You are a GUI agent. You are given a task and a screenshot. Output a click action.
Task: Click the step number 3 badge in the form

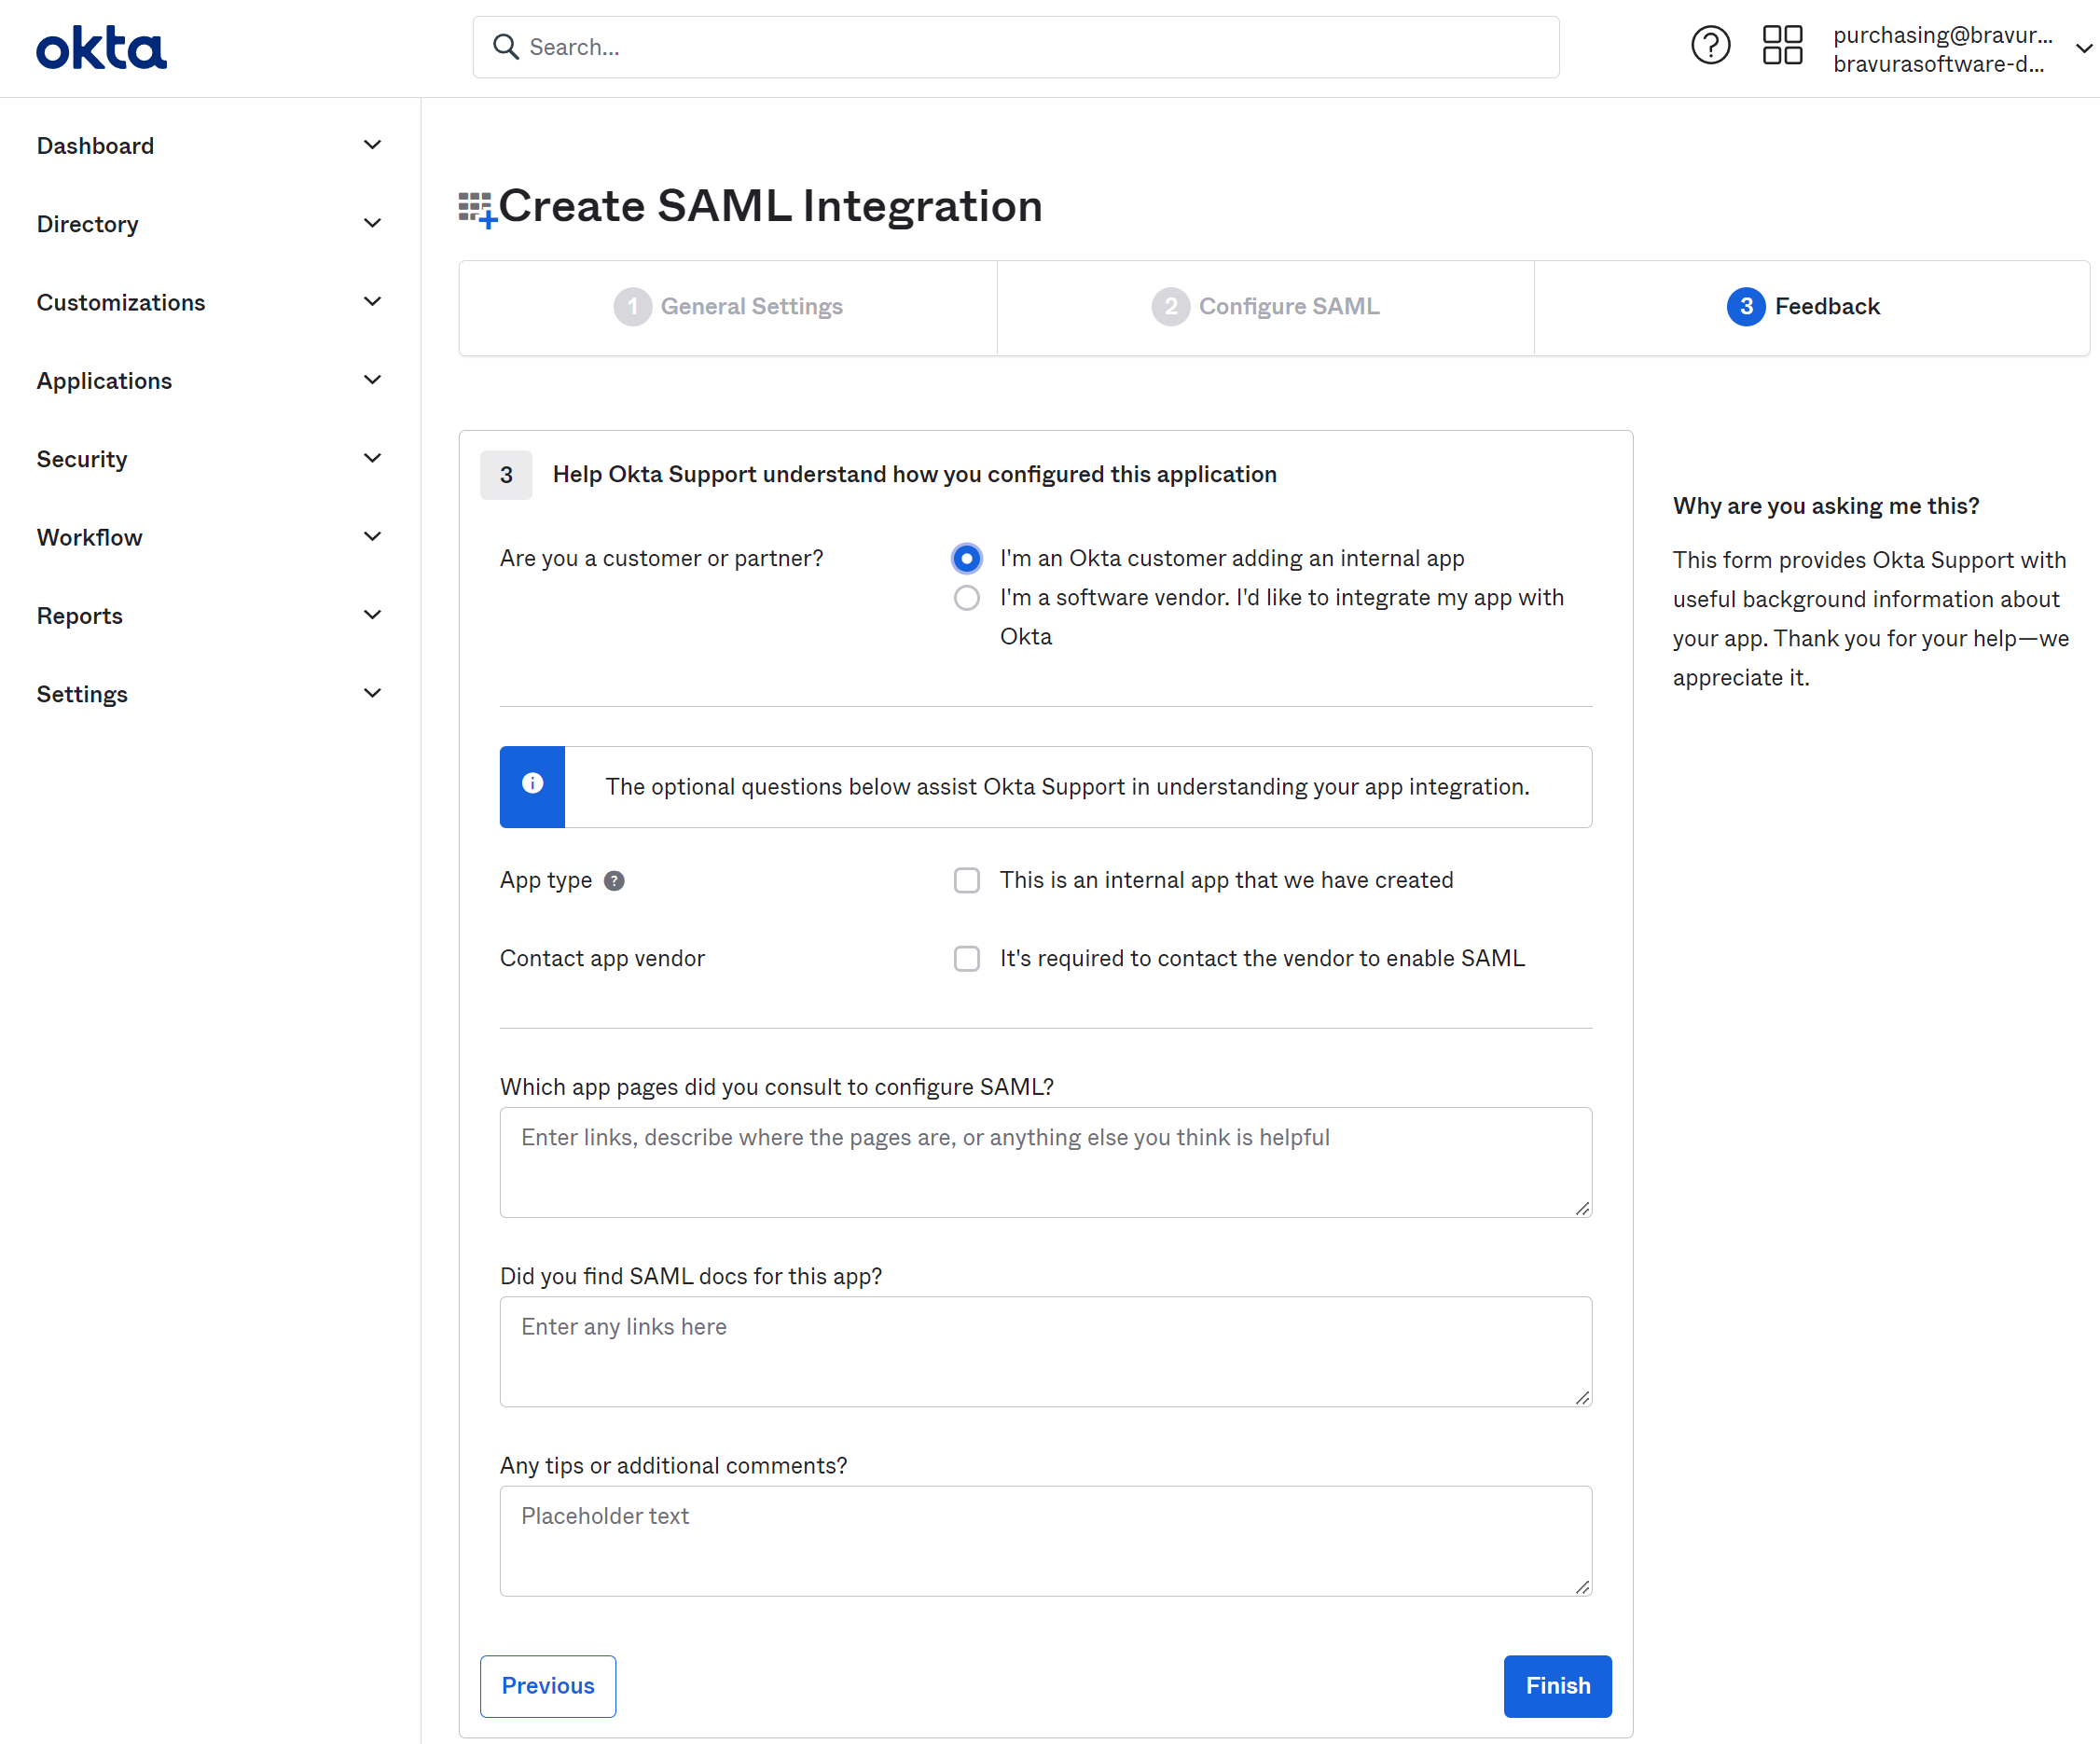click(x=506, y=475)
